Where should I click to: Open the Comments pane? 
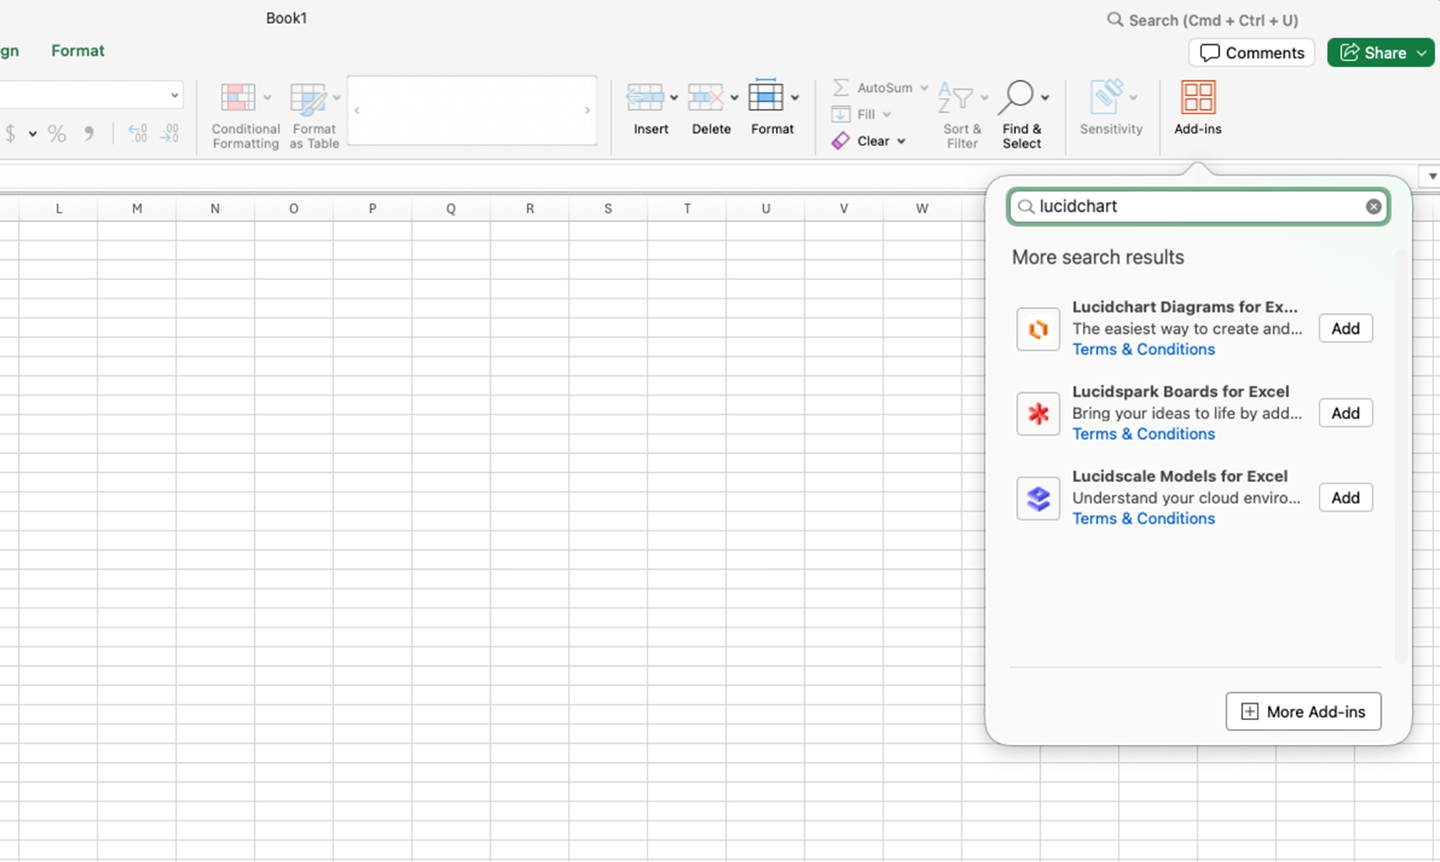(x=1251, y=53)
